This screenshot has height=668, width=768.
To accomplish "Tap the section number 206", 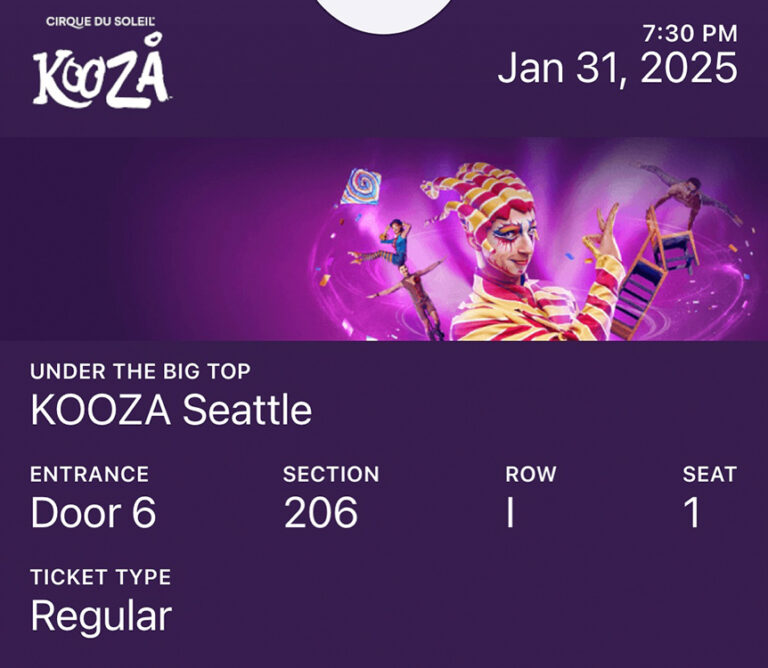I will coord(321,512).
